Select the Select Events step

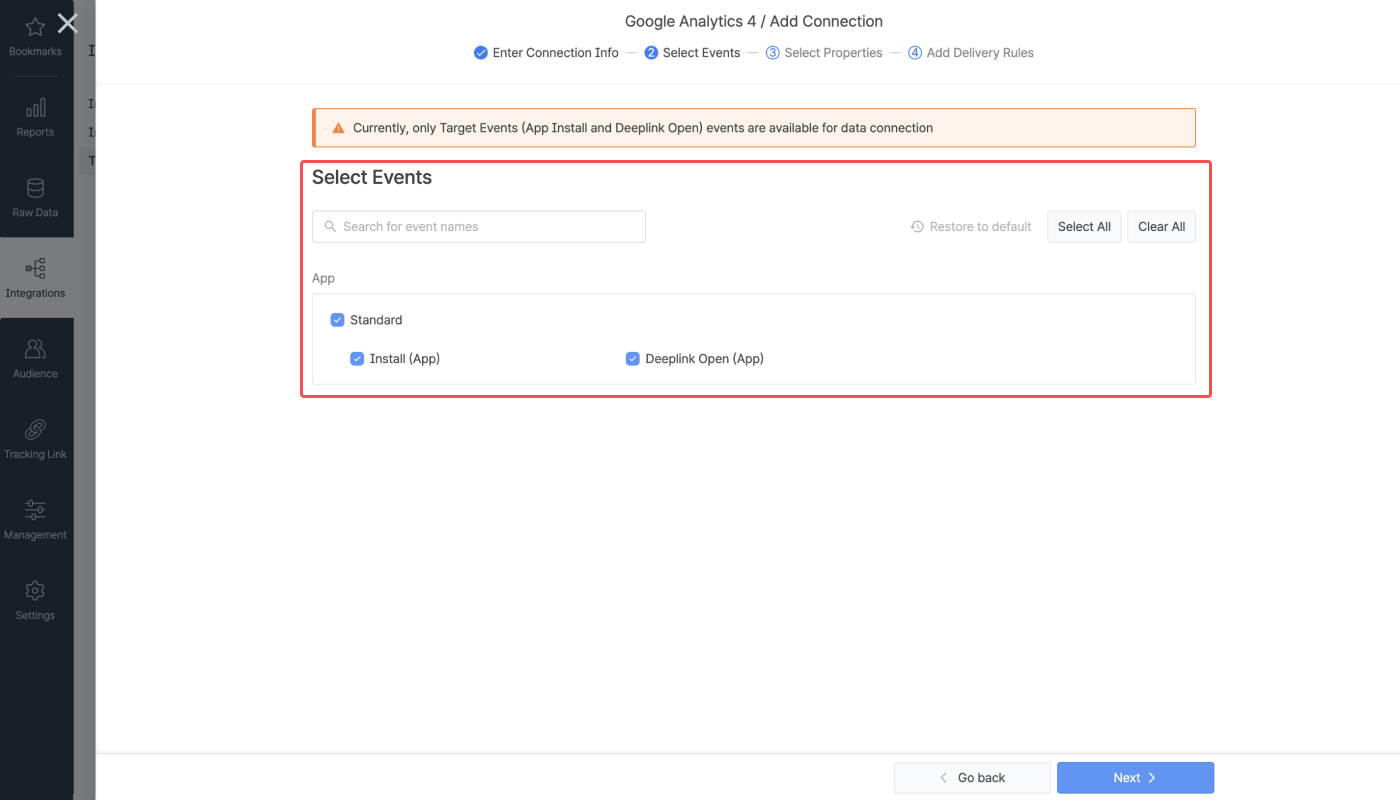click(x=692, y=53)
